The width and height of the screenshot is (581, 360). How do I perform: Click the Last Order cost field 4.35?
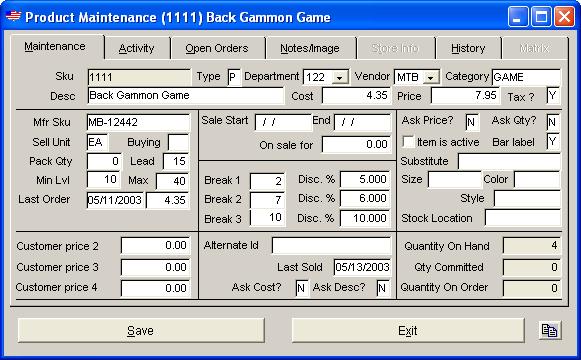167,200
